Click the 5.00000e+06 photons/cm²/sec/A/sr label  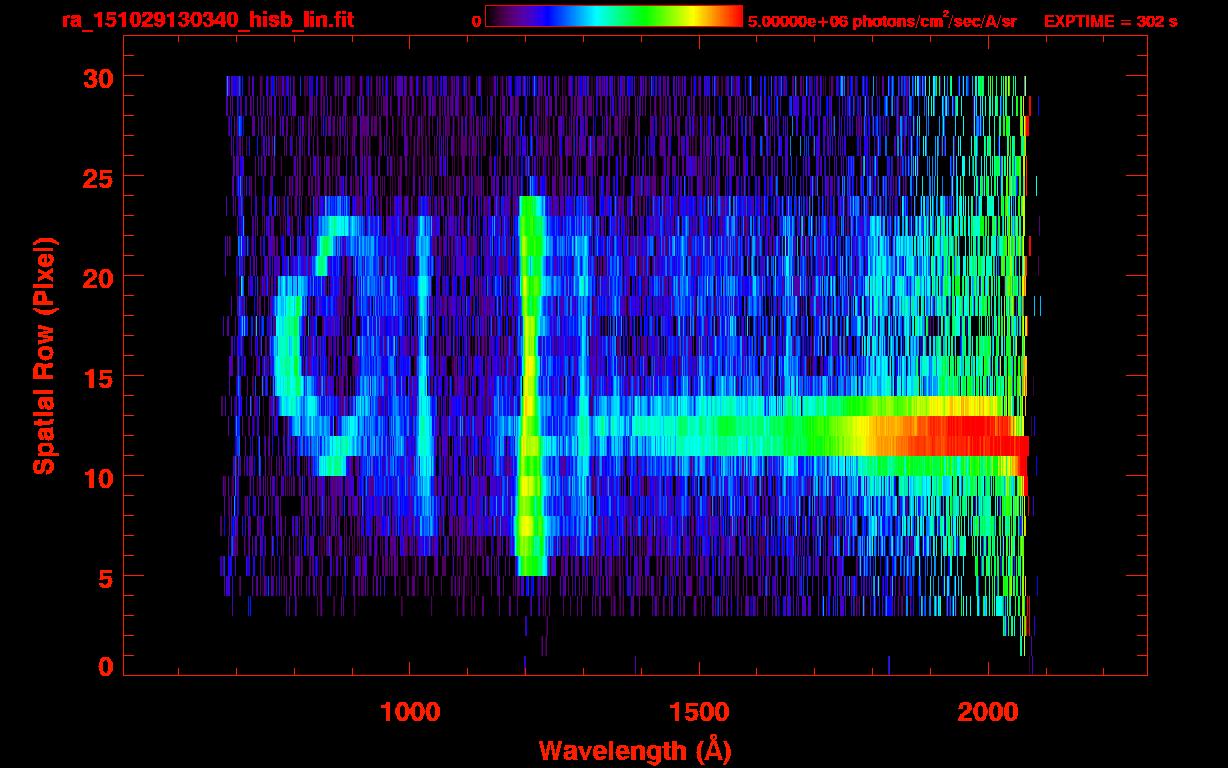coord(882,20)
